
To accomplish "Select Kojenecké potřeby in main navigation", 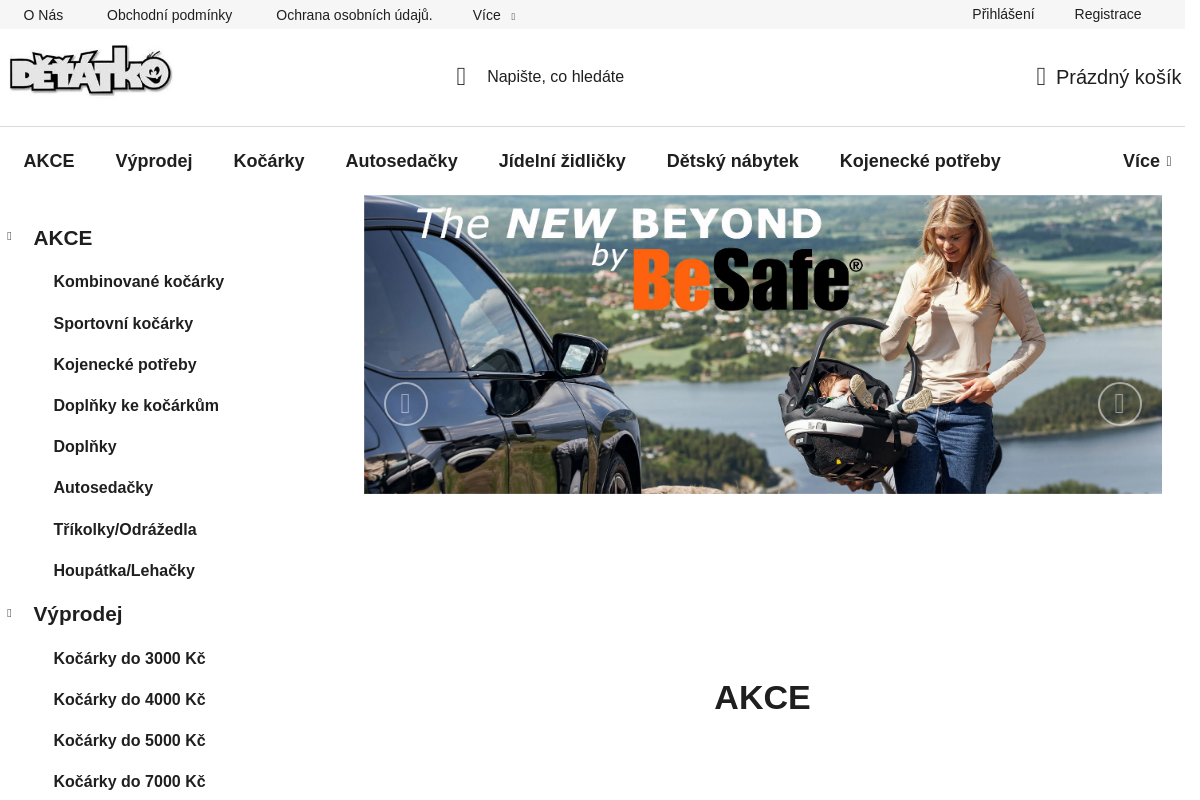I will (x=920, y=161).
